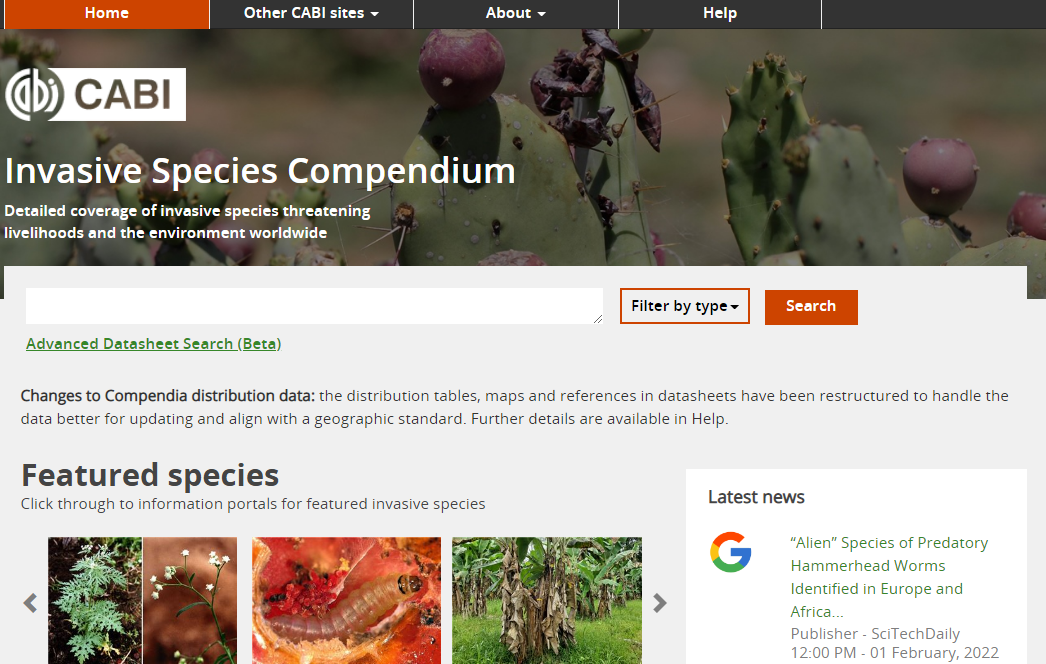
Task: Click the Invasive Species Compendium title
Action: click(260, 172)
